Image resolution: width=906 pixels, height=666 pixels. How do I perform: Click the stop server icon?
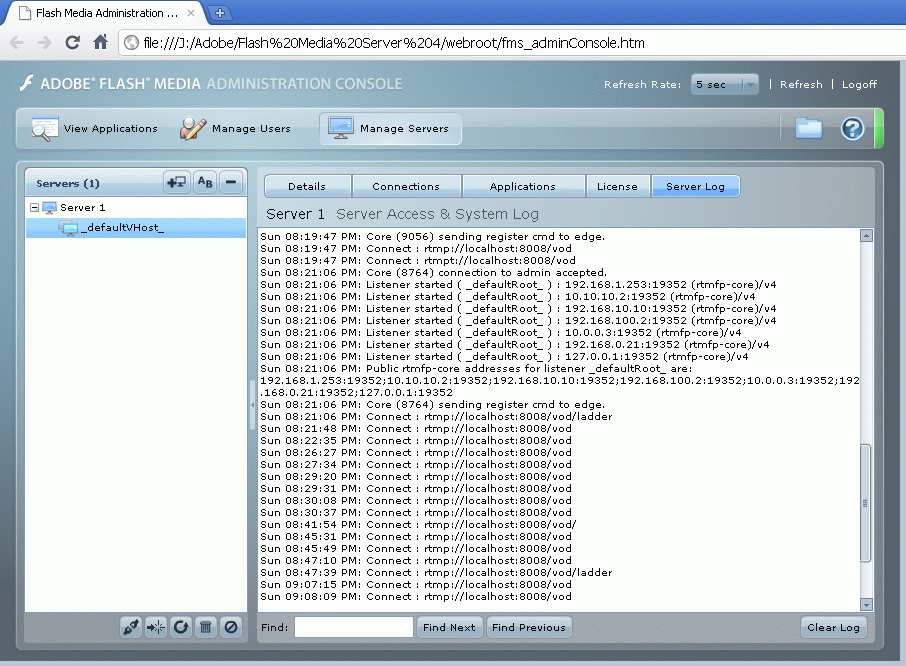point(231,627)
